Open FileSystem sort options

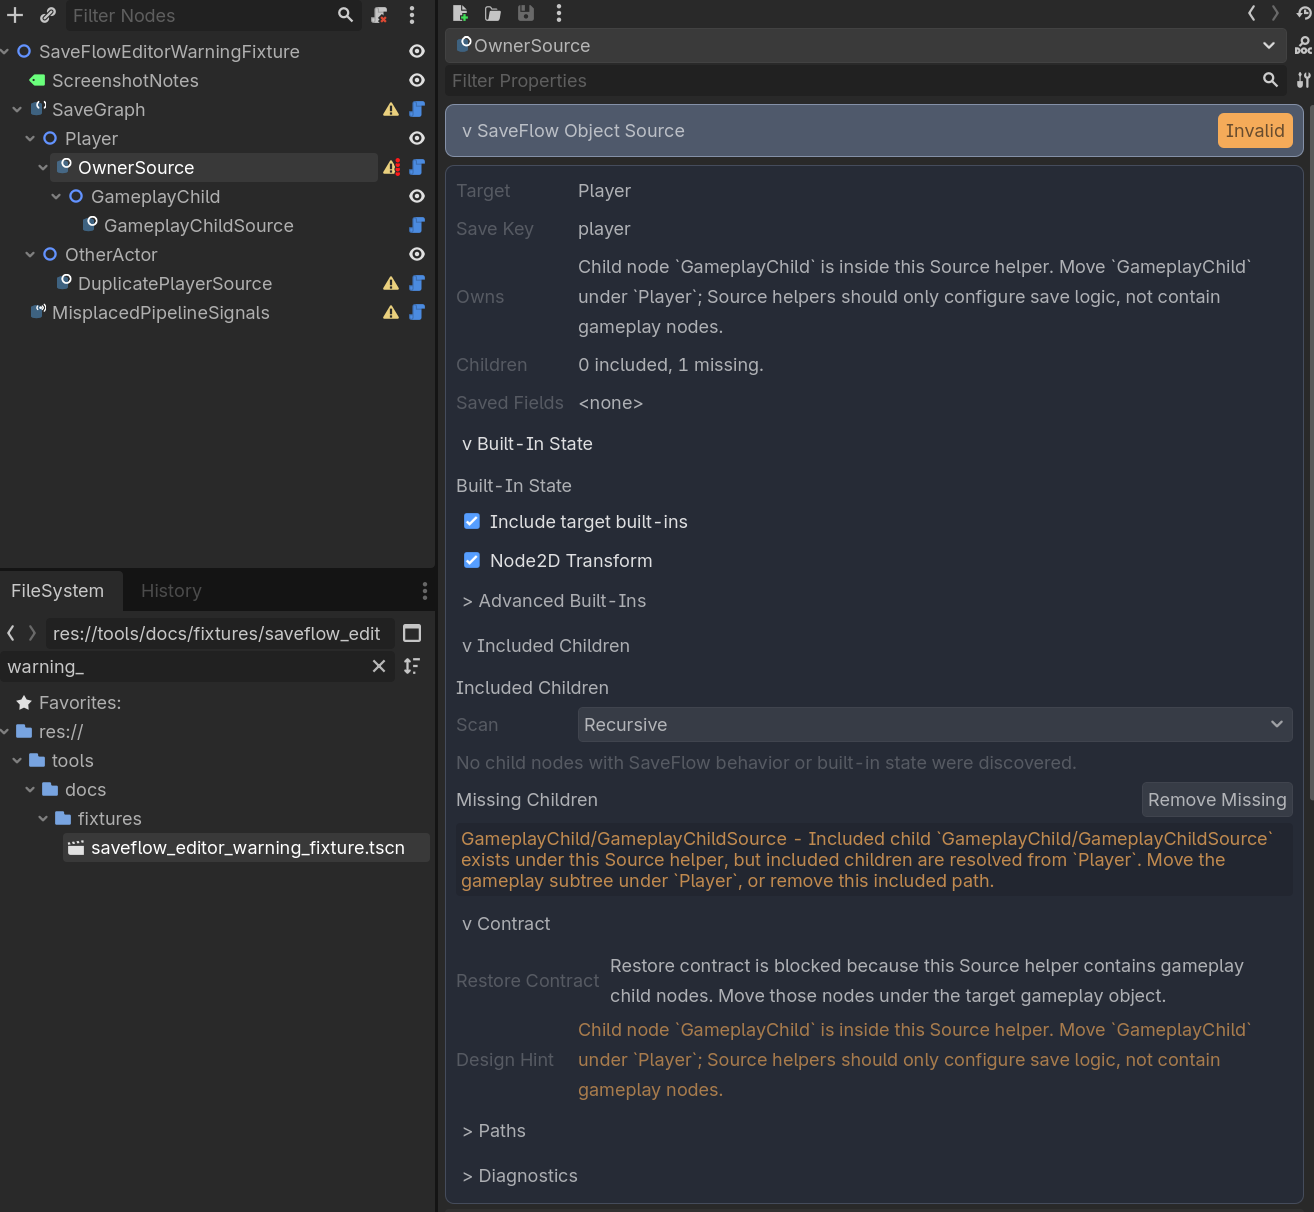[x=412, y=666]
